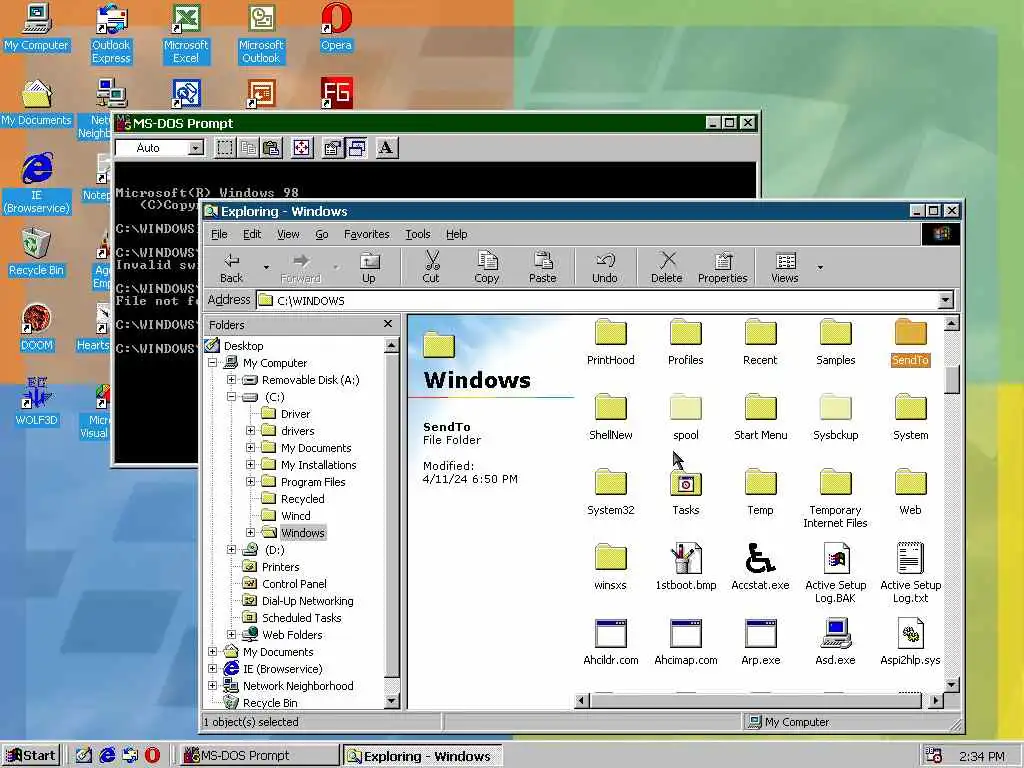
Task: Click the Copy toolbar icon in Explorer
Action: [x=487, y=268]
